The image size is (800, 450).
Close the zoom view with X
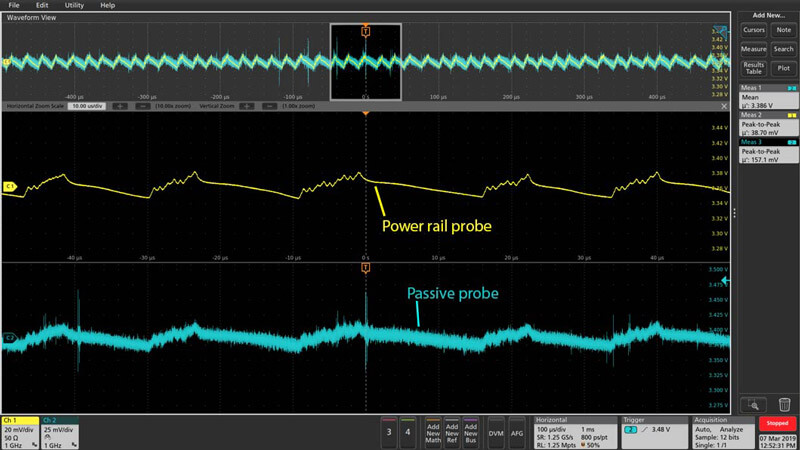[724, 104]
